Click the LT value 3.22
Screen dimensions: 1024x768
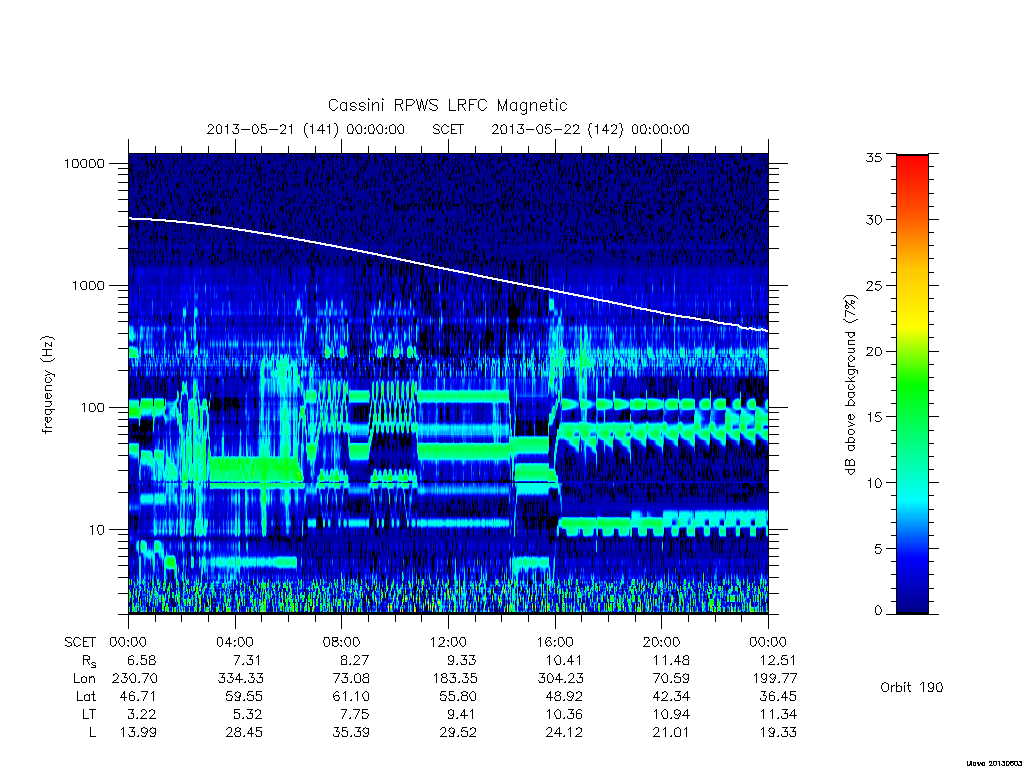pos(142,714)
